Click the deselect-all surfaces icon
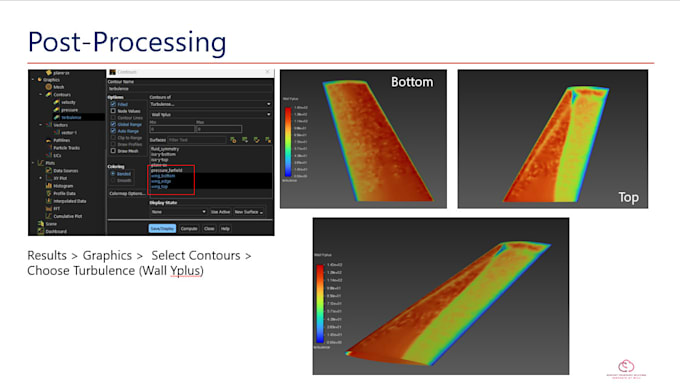 click(x=268, y=140)
